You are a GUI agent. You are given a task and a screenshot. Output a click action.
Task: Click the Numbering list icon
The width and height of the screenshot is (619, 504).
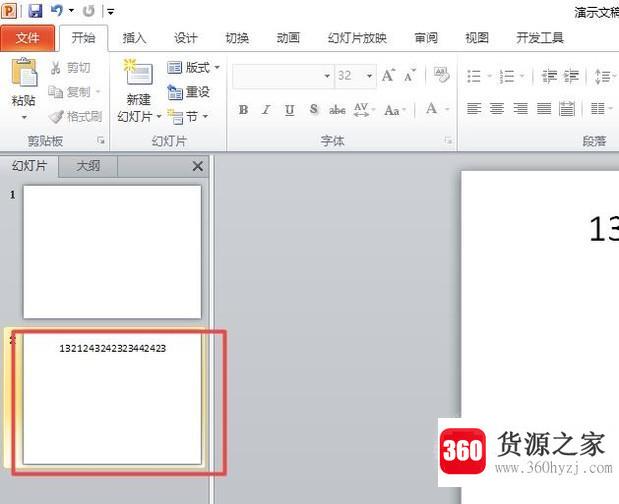507,76
